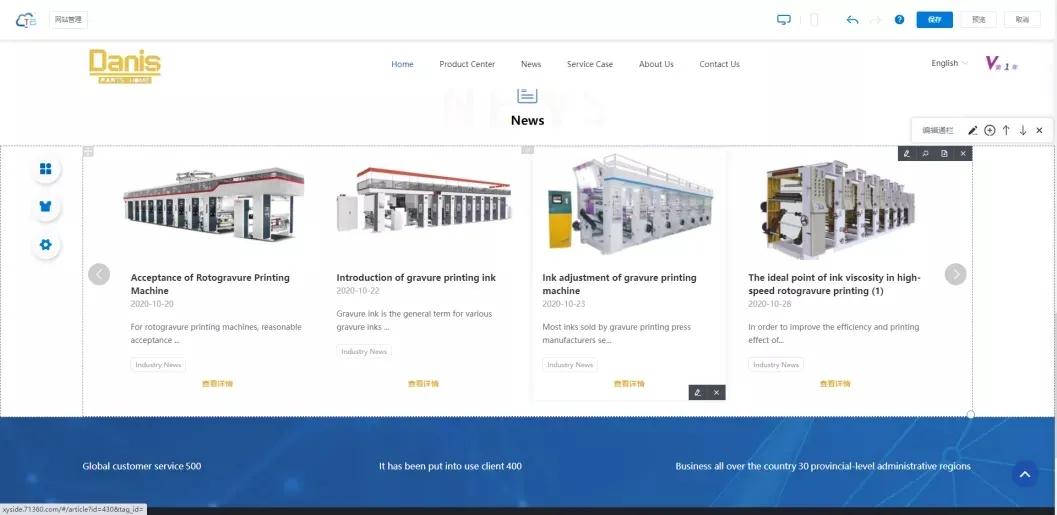The image size is (1057, 515).
Task: Open the blue help question-mark icon
Action: [899, 20]
